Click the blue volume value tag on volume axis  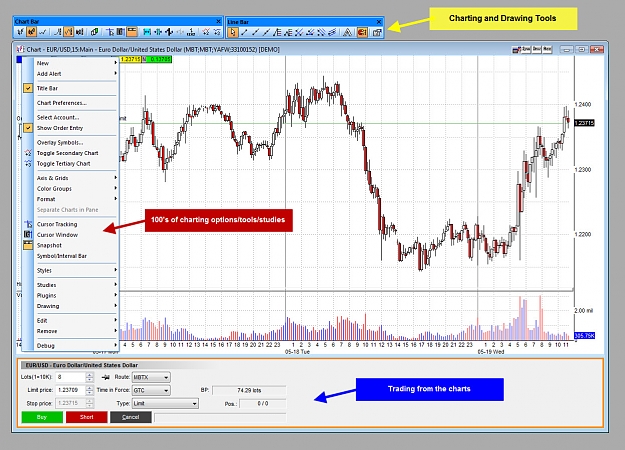tap(584, 336)
